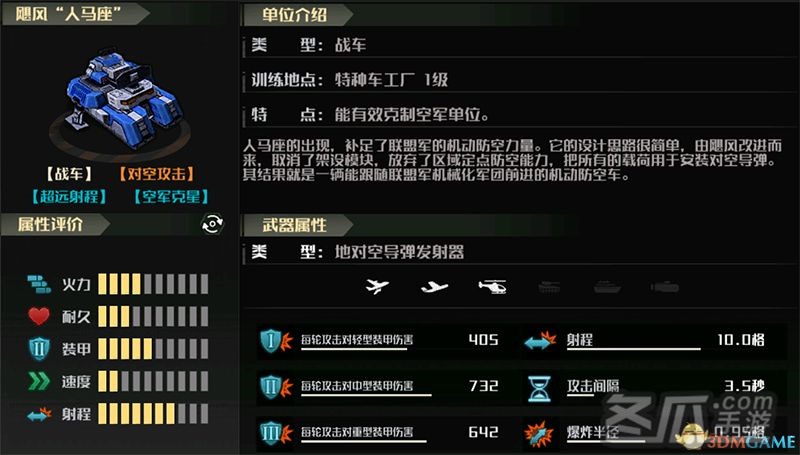Click the blue Sagittarius tank thumbnail
Image resolution: width=800 pixels, height=455 pixels.
point(120,99)
